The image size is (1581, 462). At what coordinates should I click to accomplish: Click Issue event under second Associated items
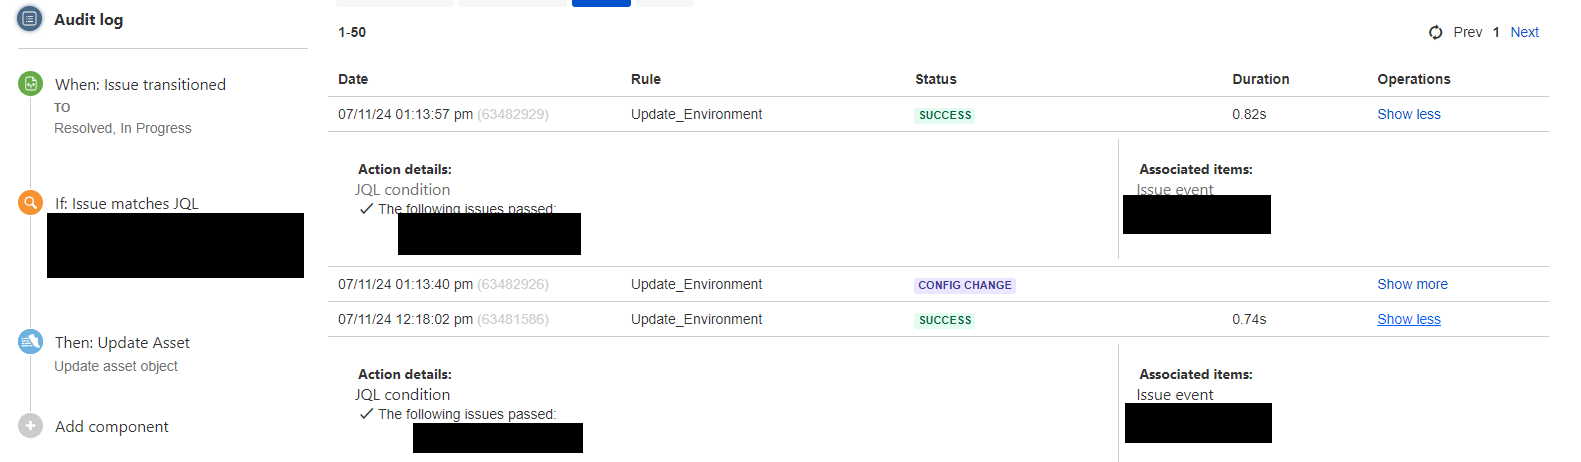coord(1175,394)
